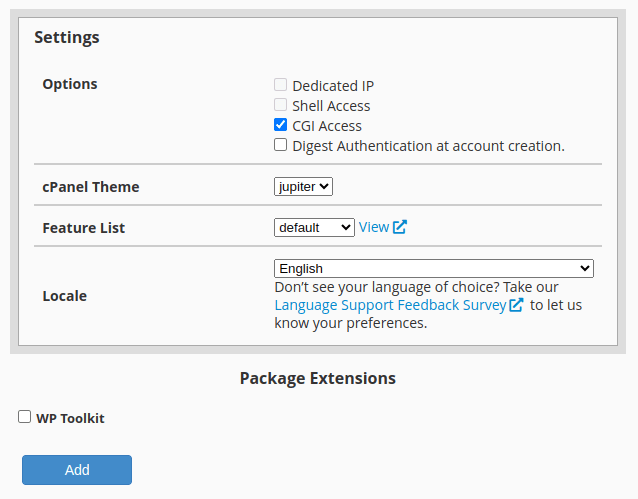Uncheck the CGI Access checkbox

coord(280,125)
